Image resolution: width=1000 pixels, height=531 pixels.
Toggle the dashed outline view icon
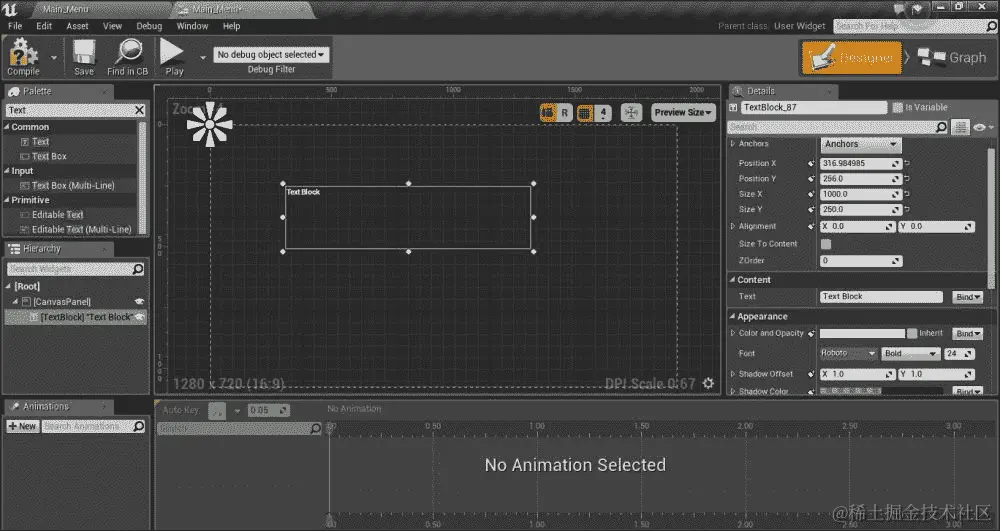(548, 113)
